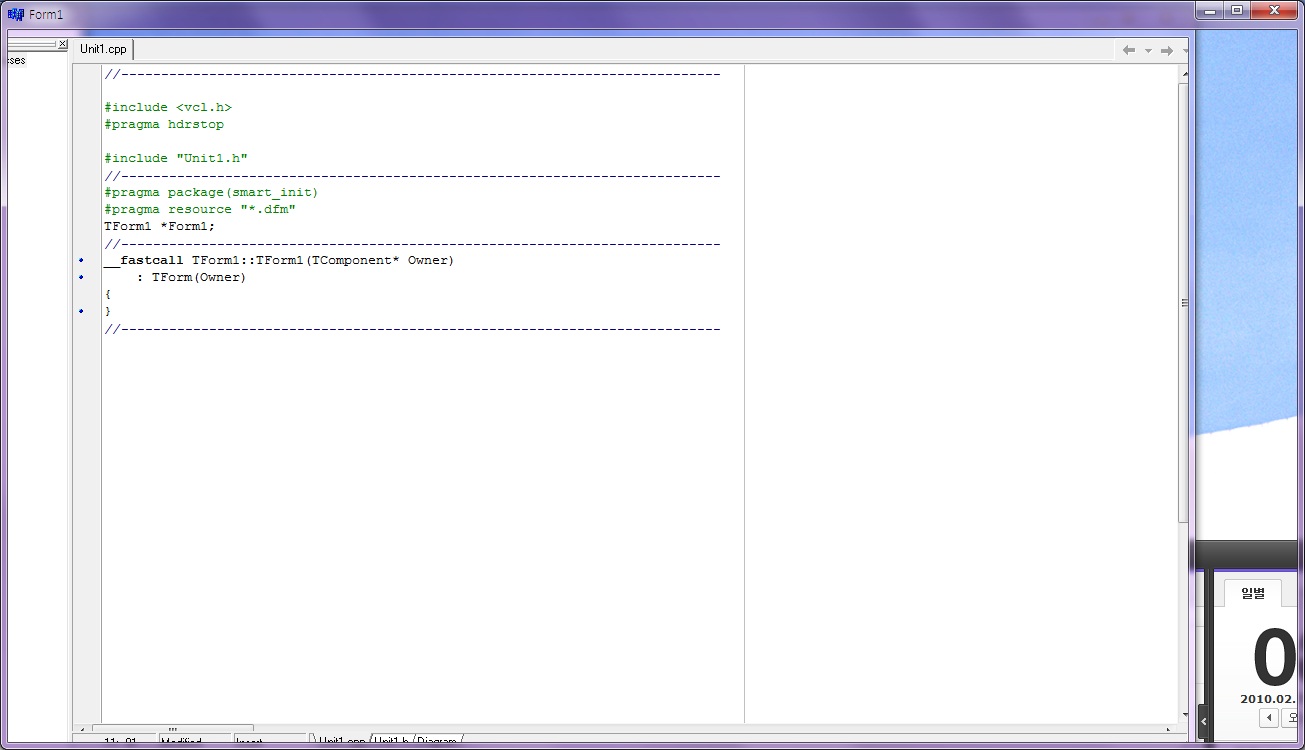The height and width of the screenshot is (750, 1305).
Task: Click the calendar widget collapse chevron
Action: (1203, 721)
